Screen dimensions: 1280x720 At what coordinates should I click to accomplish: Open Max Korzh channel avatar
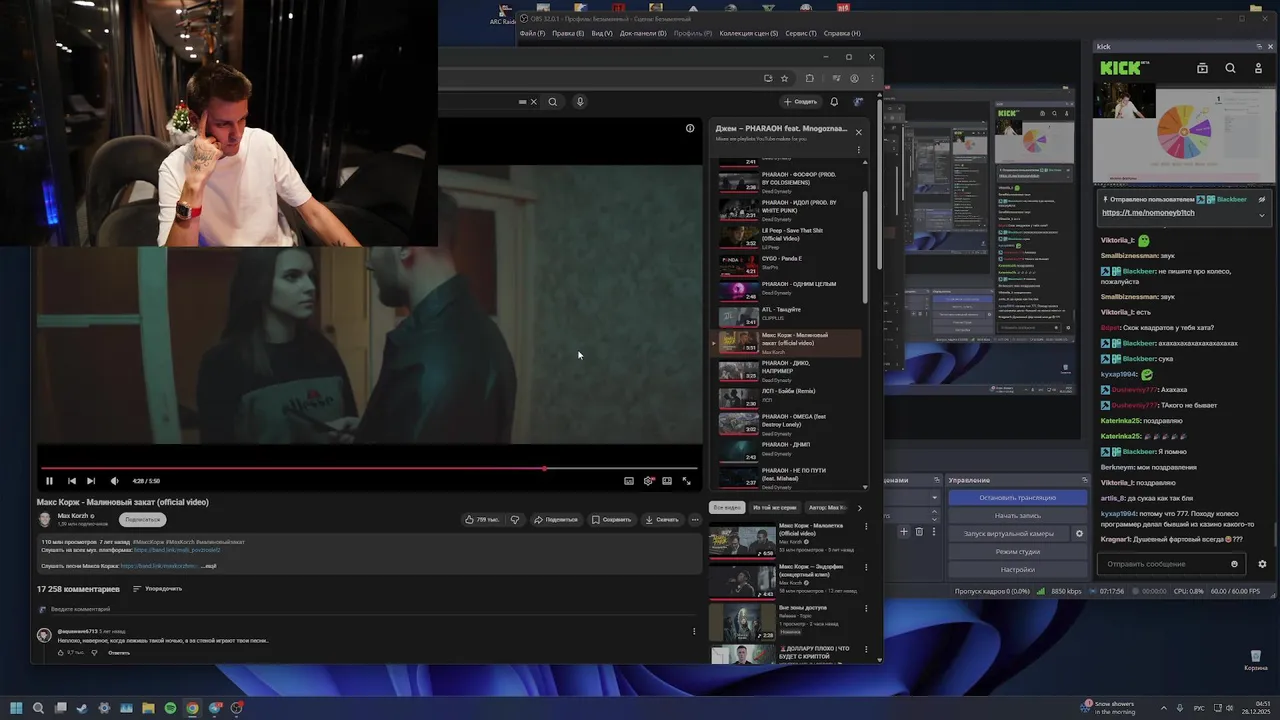coord(44,520)
